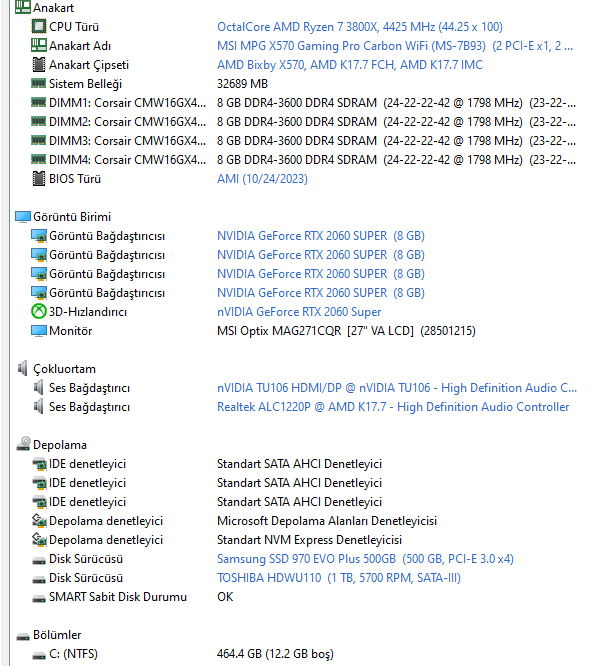Select the SMART Sabit Disk Durumu label

coord(118,597)
